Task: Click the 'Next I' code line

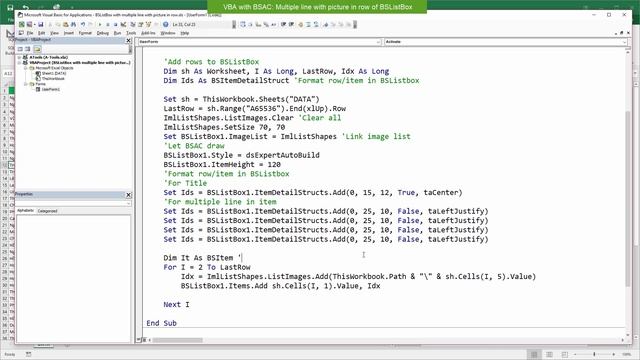Action: [x=176, y=304]
